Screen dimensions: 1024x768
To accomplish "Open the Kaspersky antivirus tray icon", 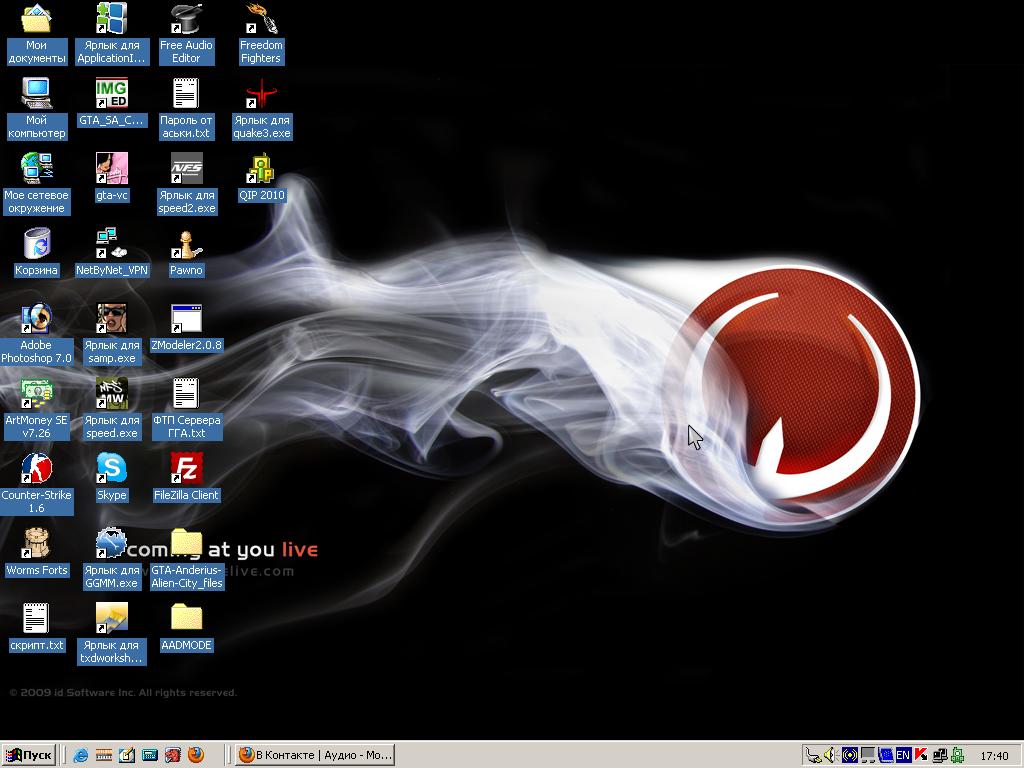I will pyautogui.click(x=921, y=756).
